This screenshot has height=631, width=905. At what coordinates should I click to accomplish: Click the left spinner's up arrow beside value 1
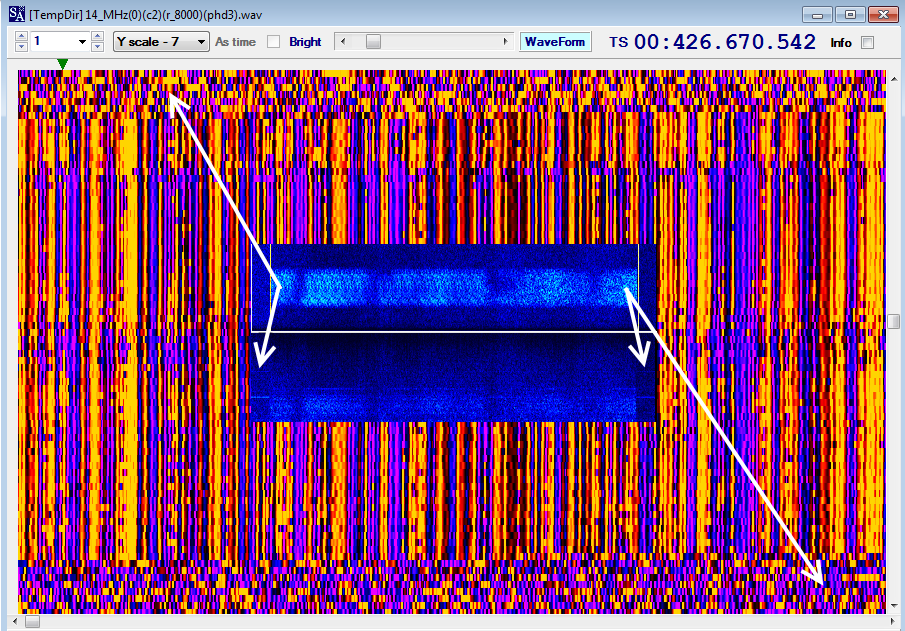pos(21,36)
